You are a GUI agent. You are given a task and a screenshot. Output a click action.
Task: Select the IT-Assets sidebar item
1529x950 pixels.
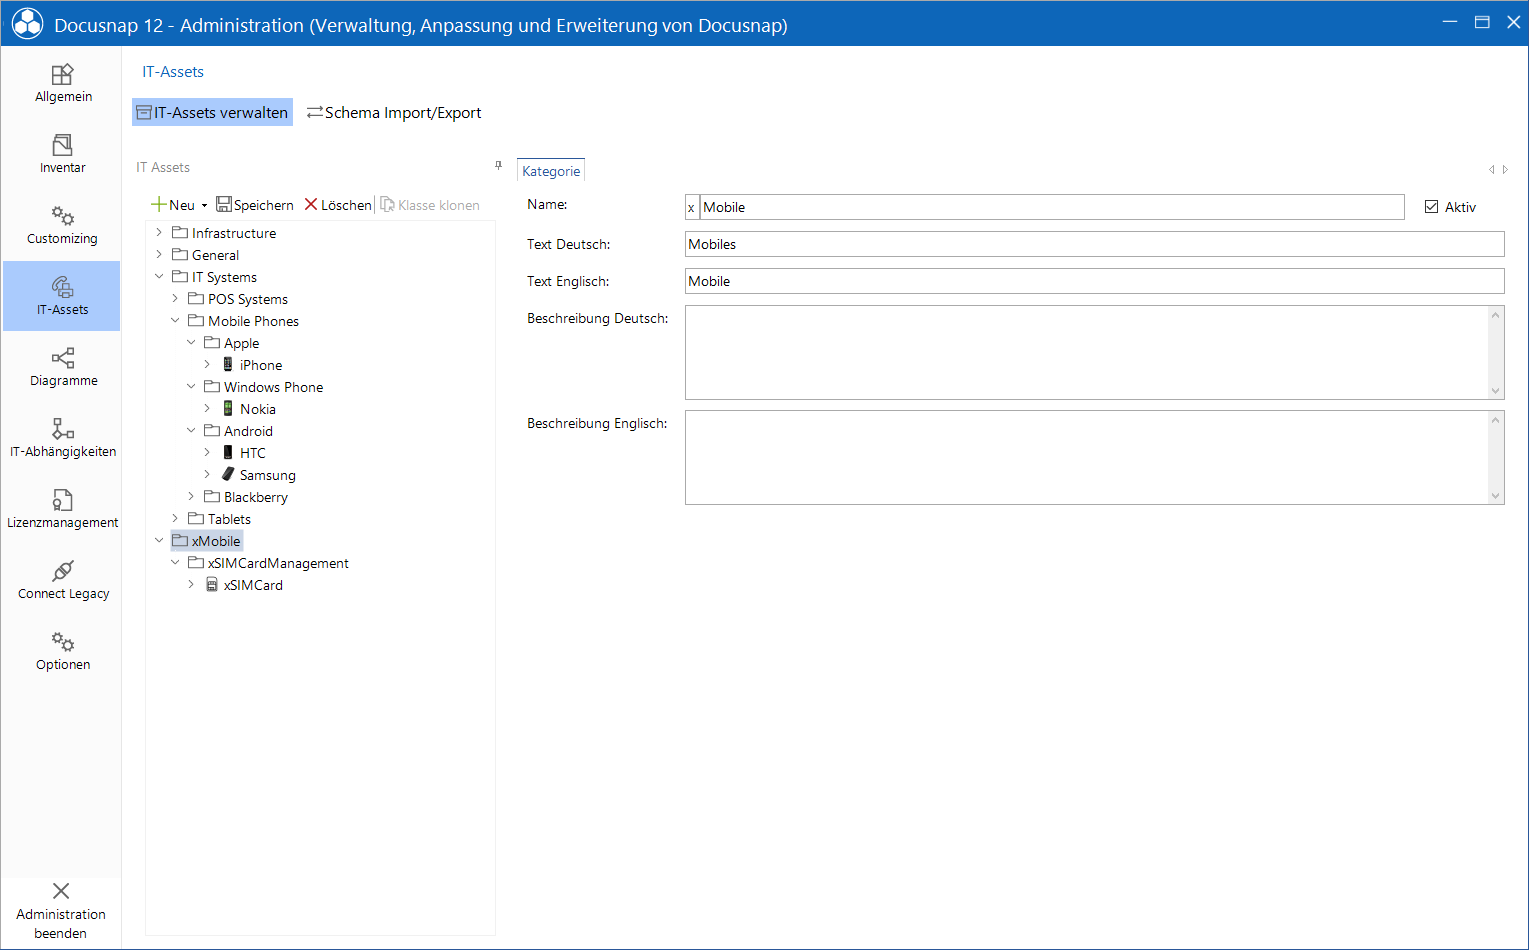(62, 296)
